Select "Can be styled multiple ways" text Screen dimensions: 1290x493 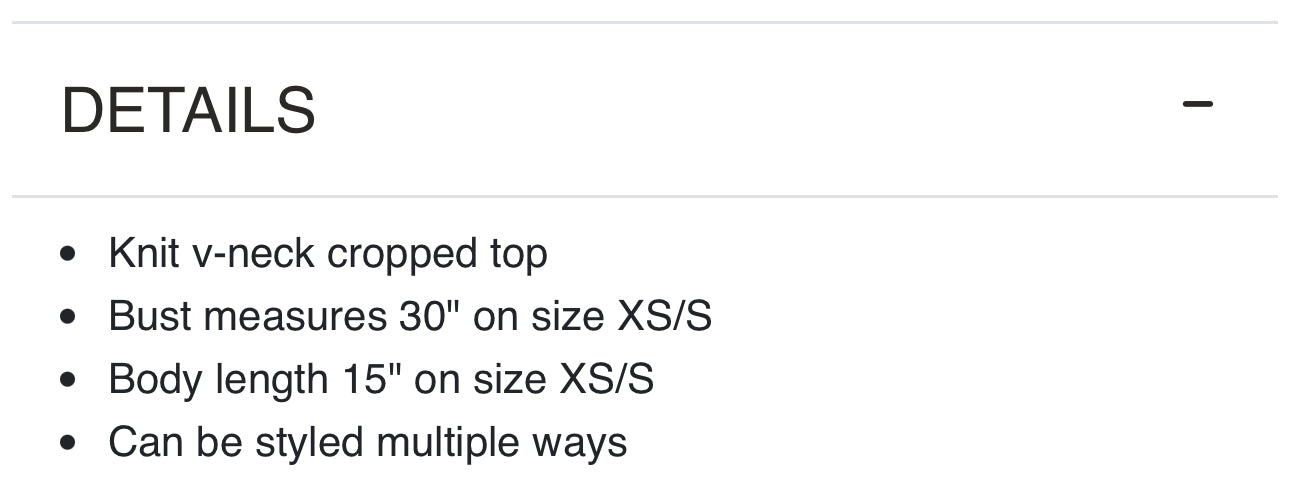(x=367, y=442)
